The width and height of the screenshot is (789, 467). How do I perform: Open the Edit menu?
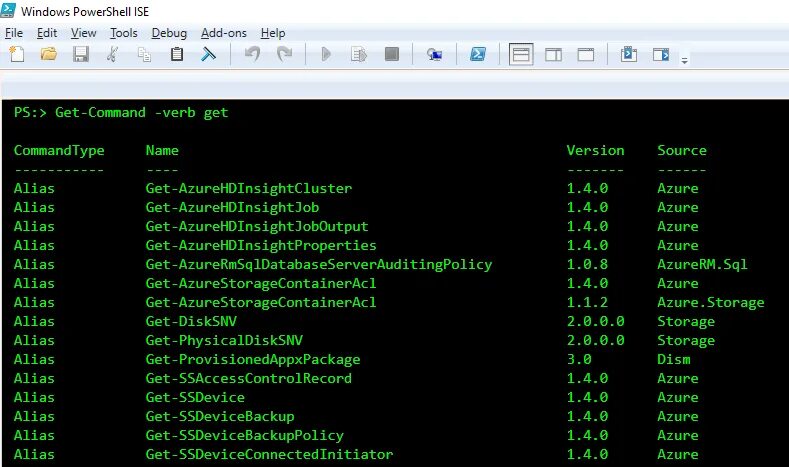pyautogui.click(x=47, y=33)
